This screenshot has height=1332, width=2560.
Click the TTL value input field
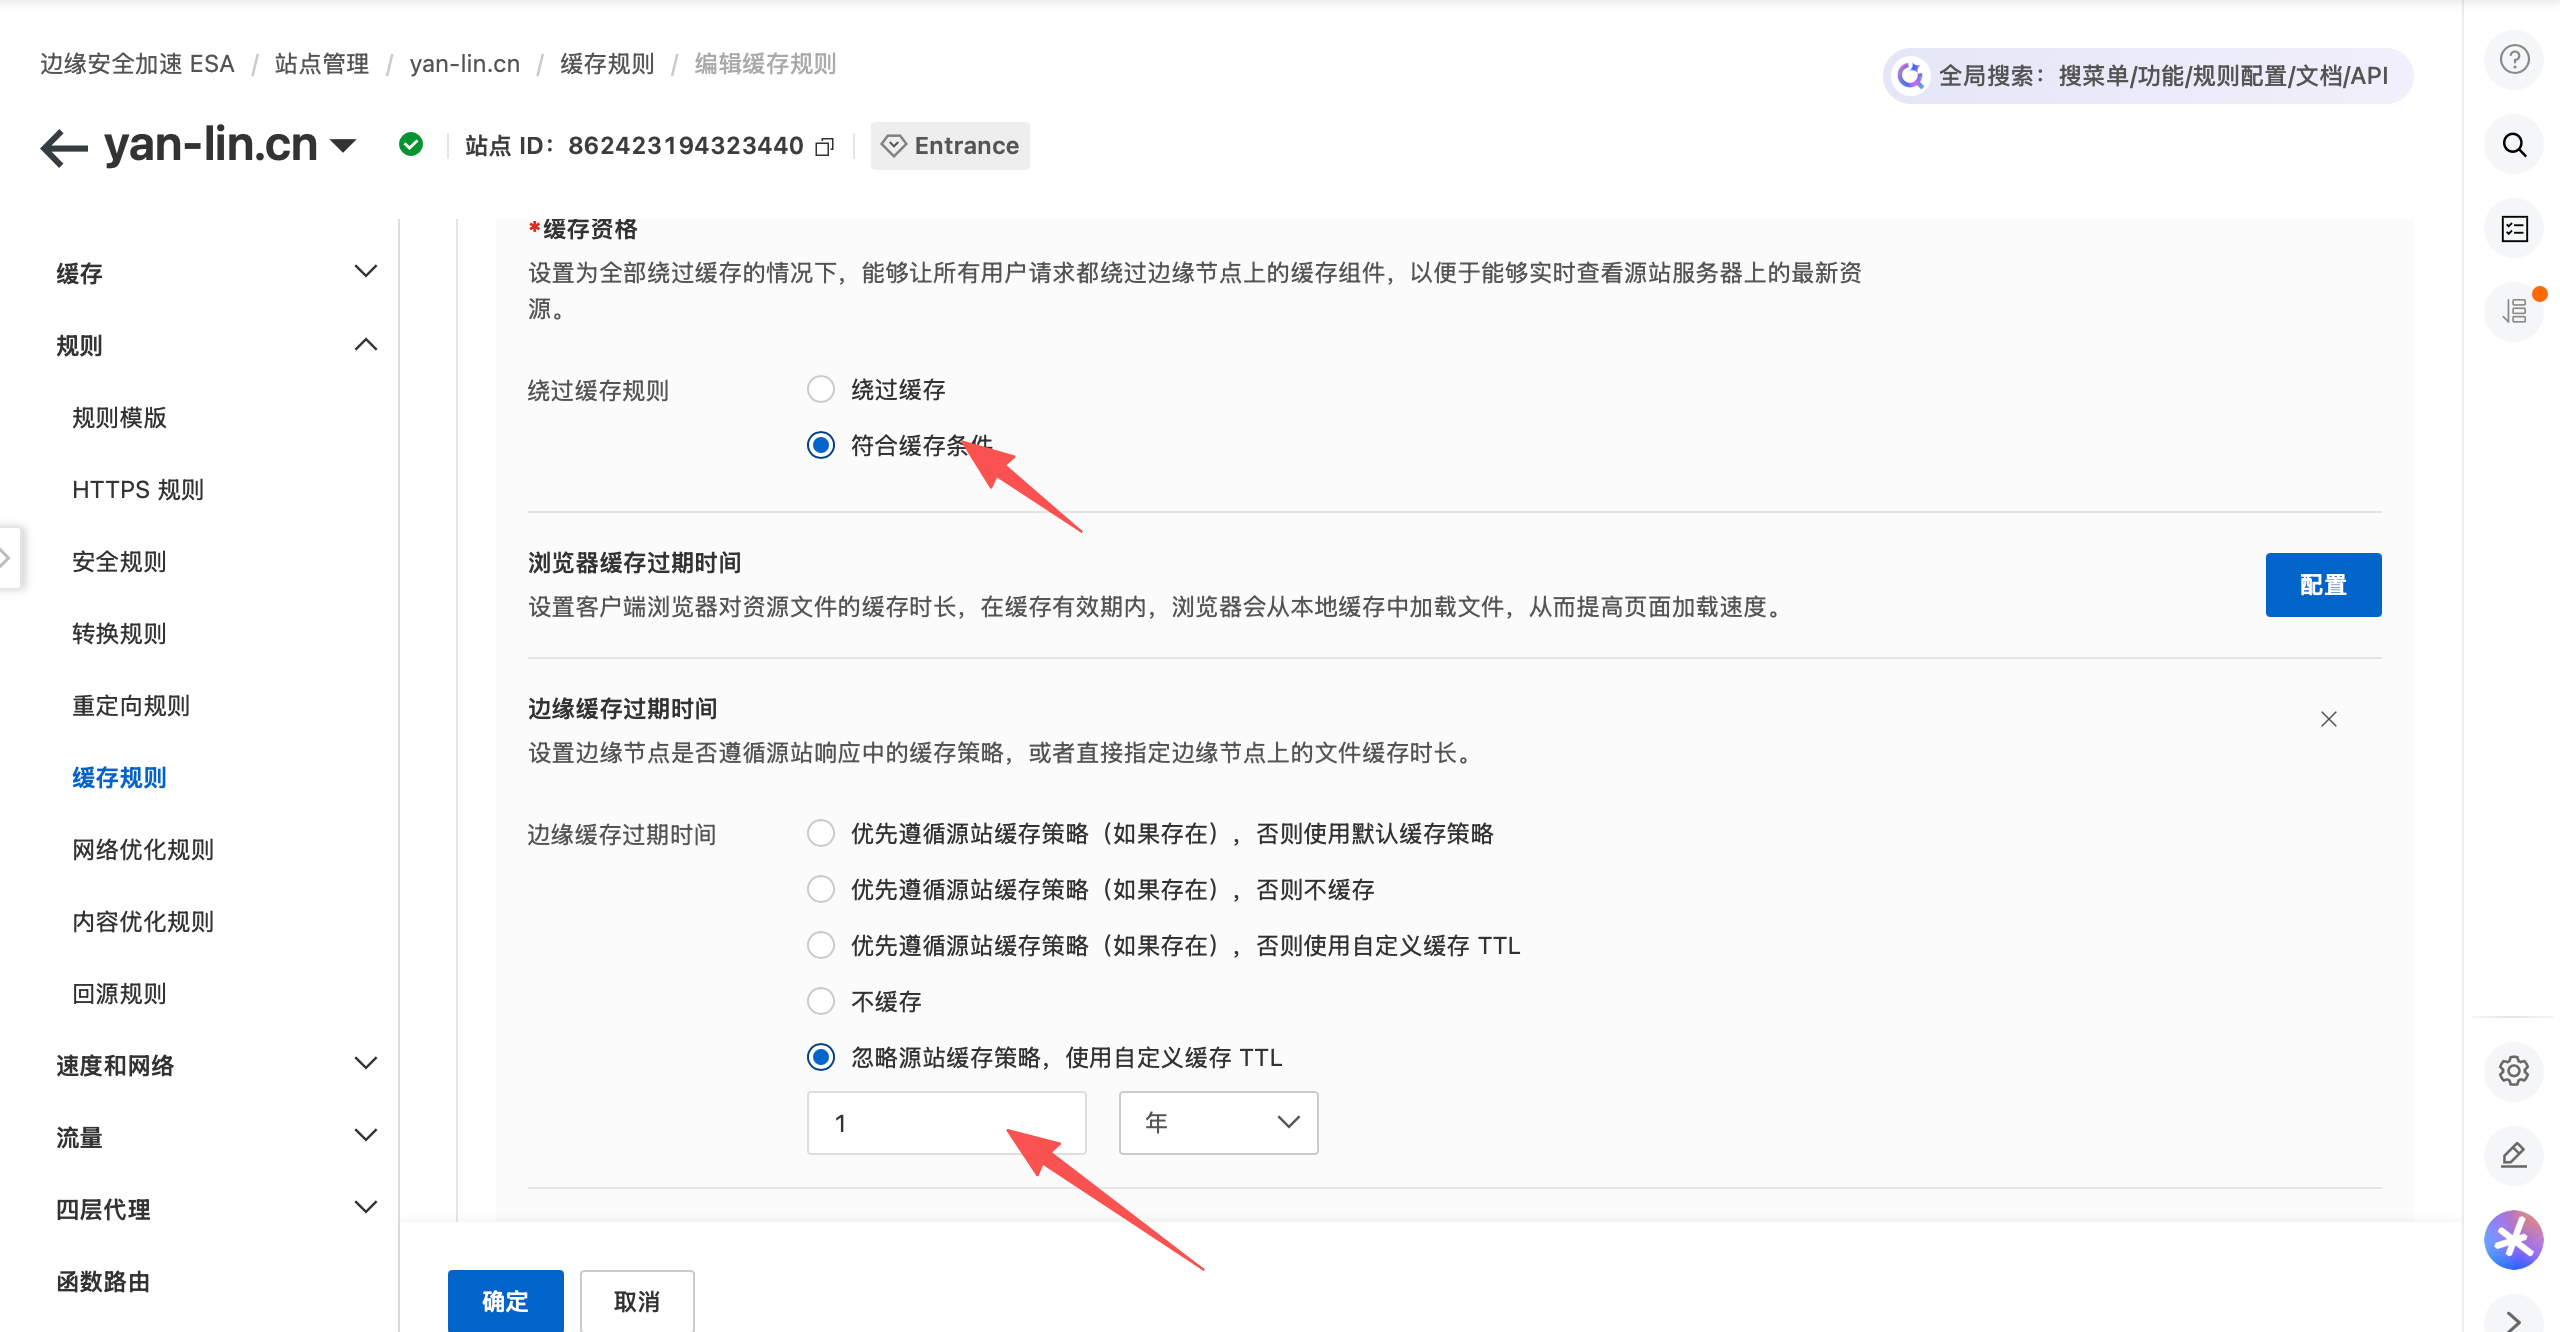click(x=946, y=1123)
